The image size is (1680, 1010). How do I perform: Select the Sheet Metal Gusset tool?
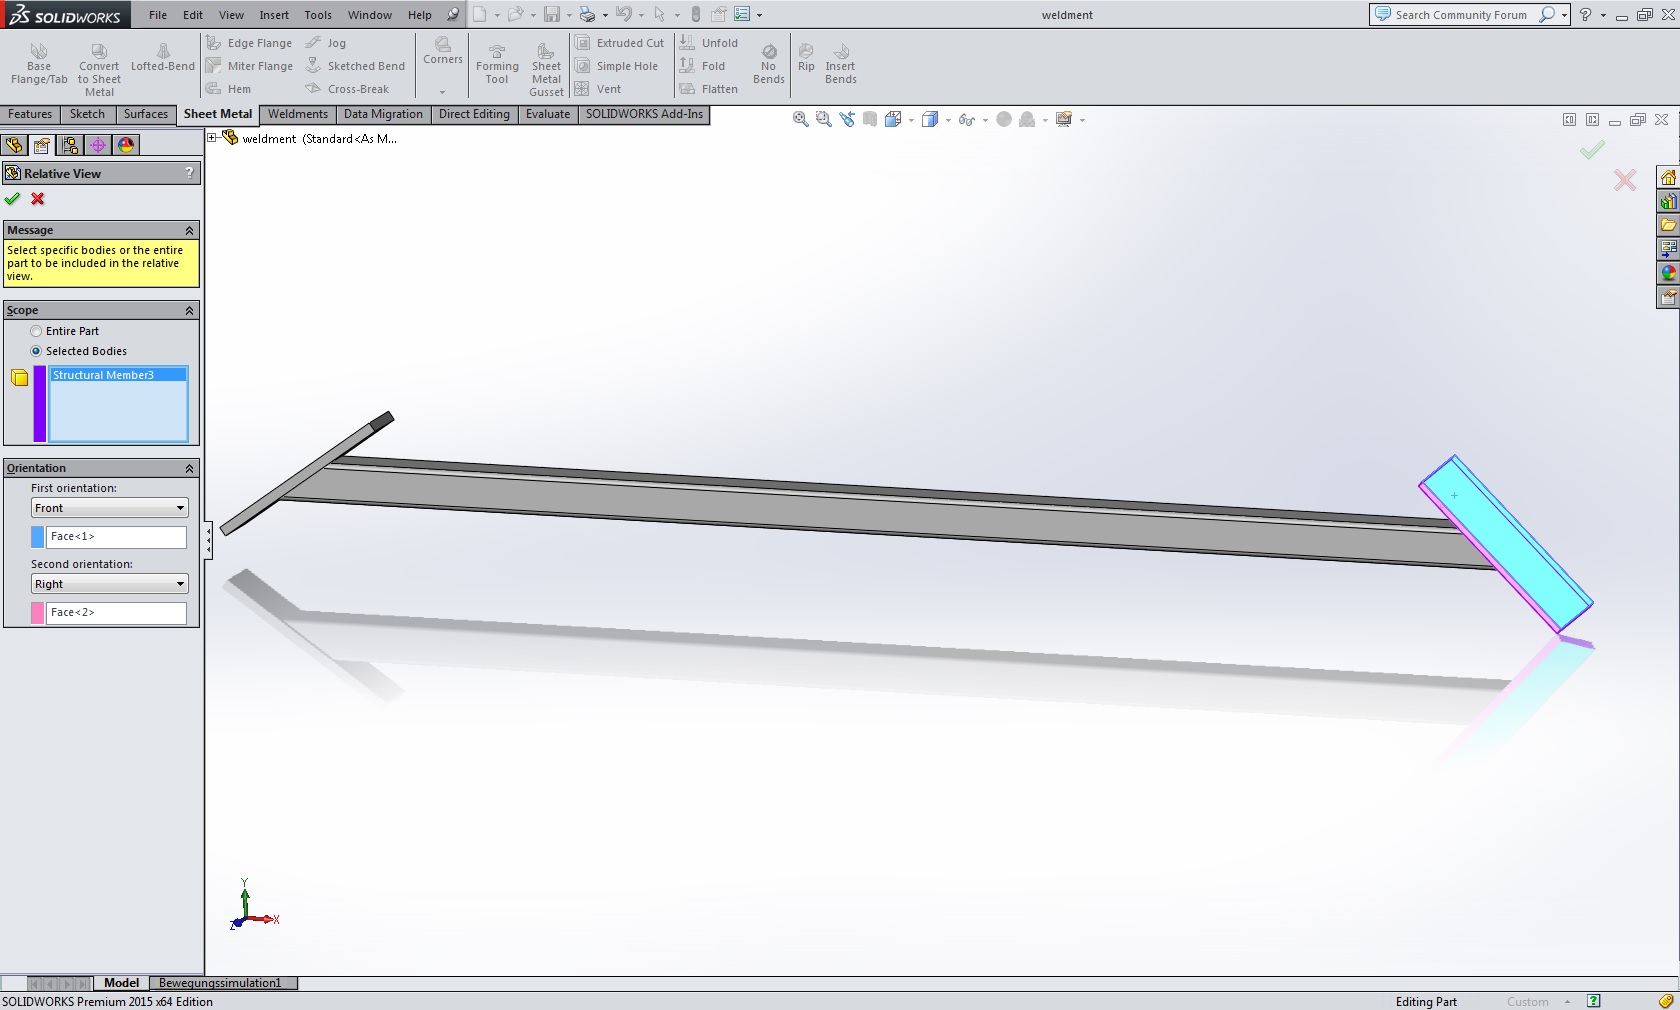(546, 68)
